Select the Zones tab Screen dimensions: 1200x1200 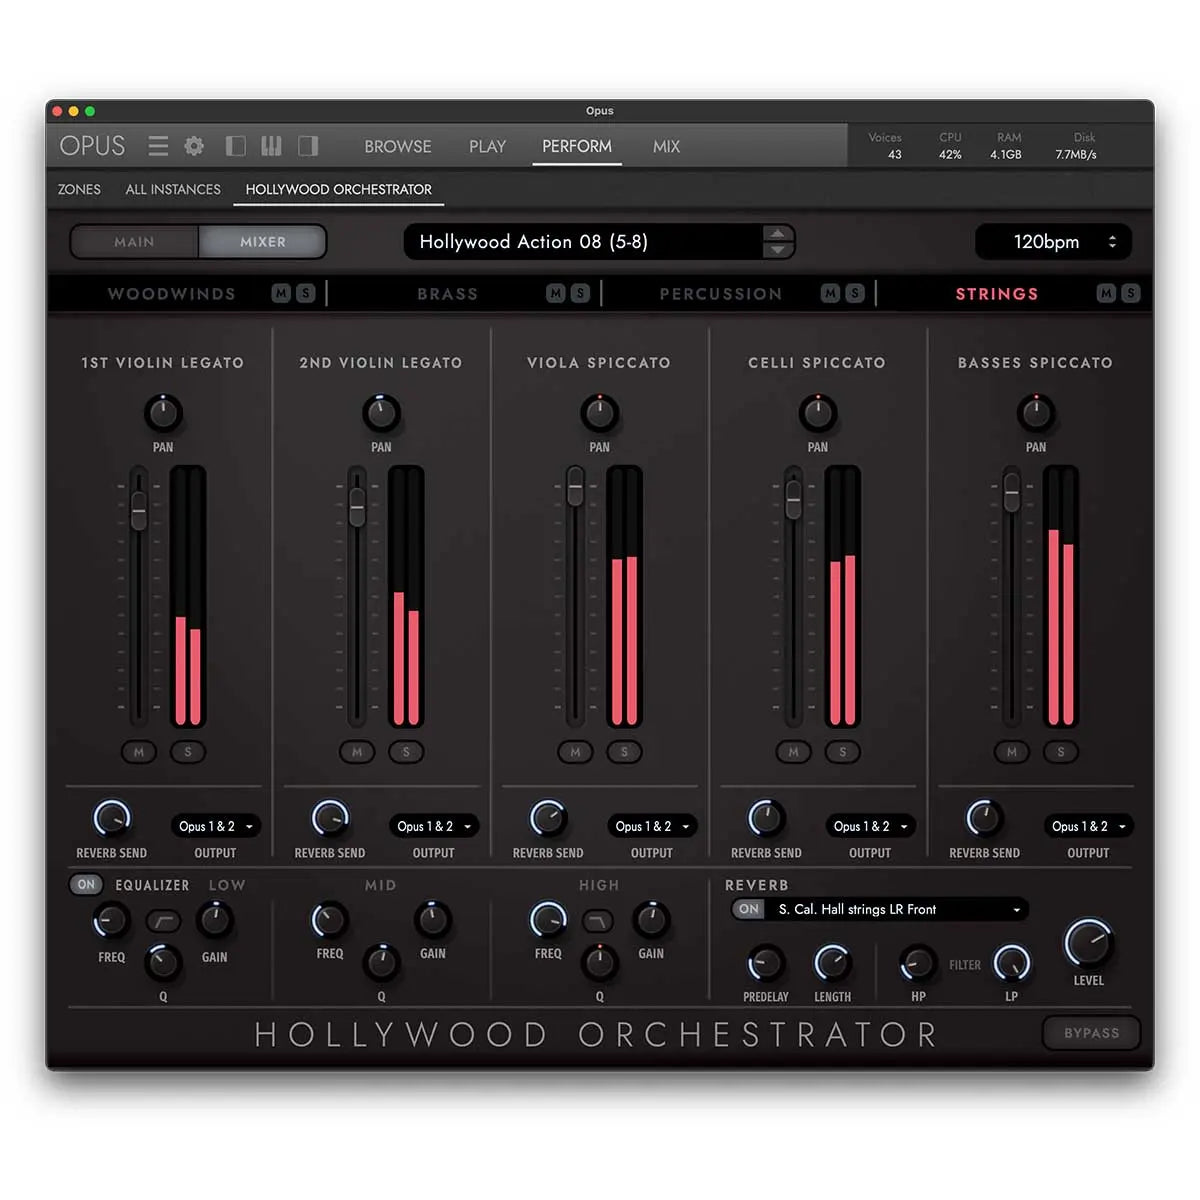(x=79, y=189)
